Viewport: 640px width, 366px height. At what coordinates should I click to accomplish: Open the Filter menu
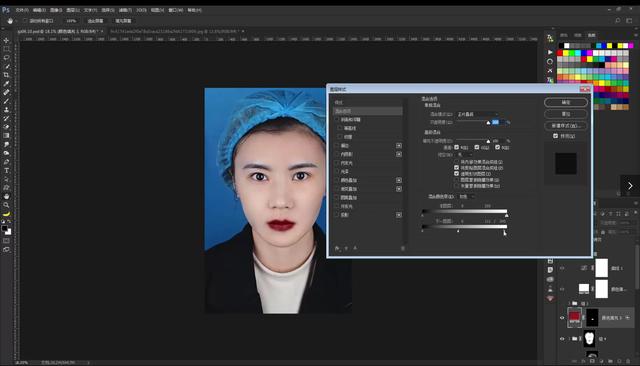tap(125, 10)
